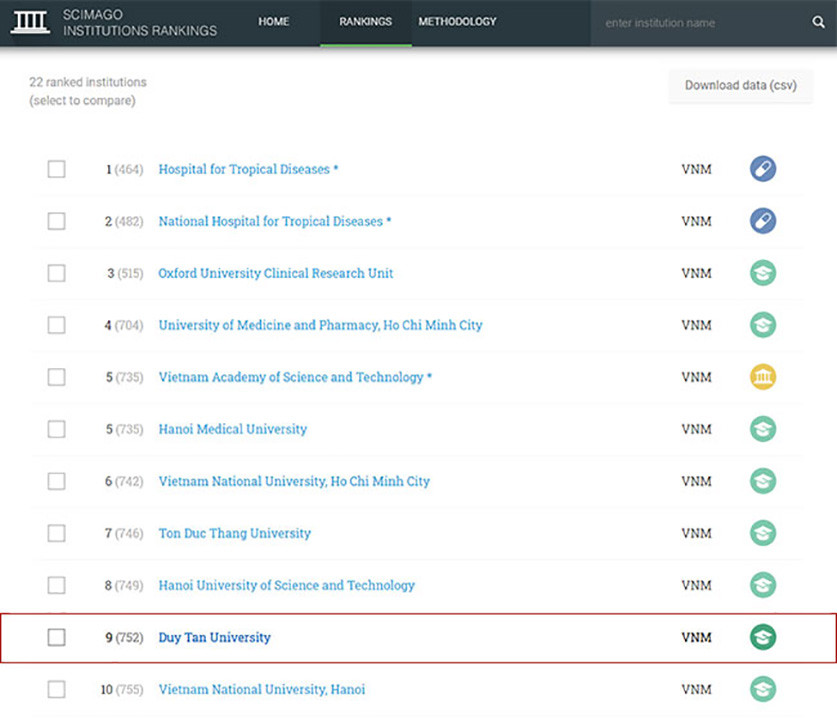
Task: Click university icon for Hanoi Medical University
Action: 763,429
